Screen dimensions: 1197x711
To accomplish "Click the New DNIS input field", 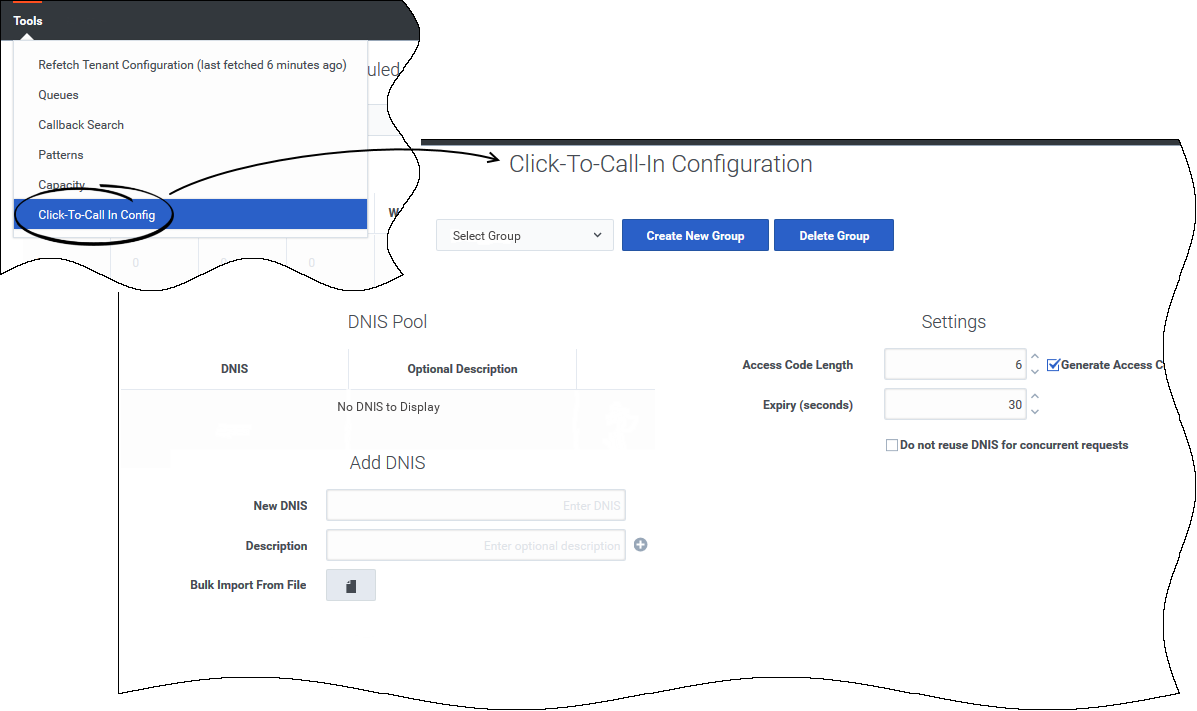I will pyautogui.click(x=475, y=506).
